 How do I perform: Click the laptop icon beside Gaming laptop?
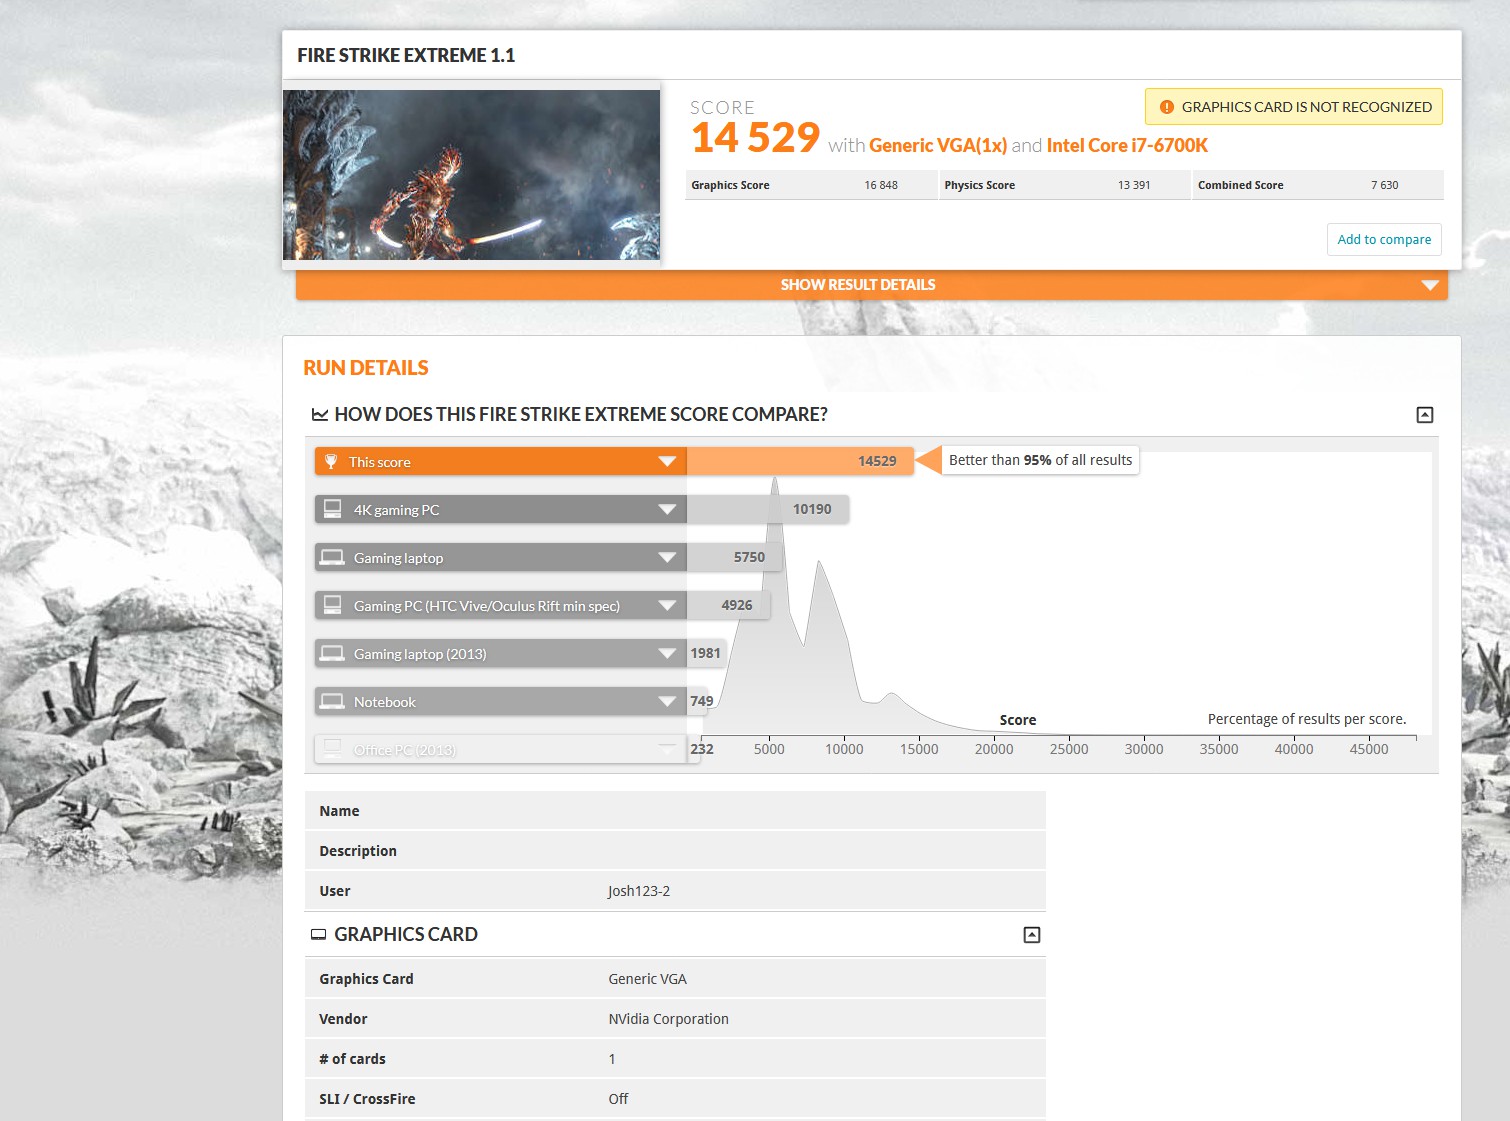pyautogui.click(x=333, y=557)
